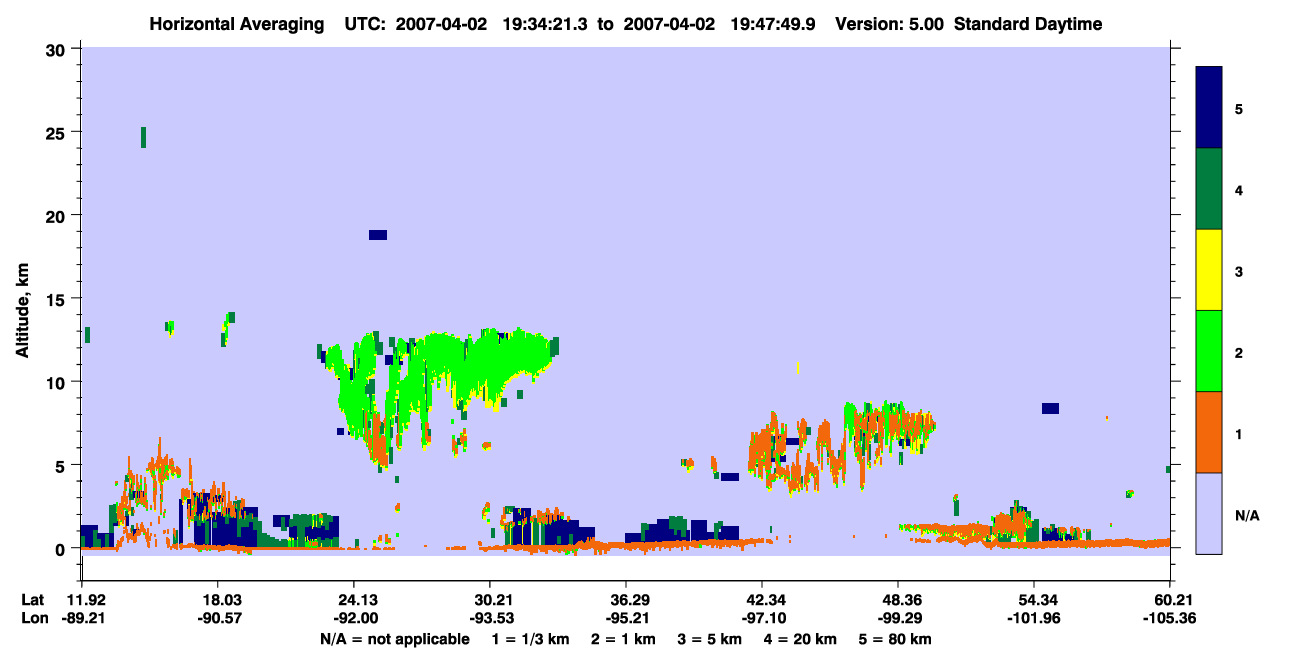Click the altitude tick label '15'
Image resolution: width=1300 pixels, height=667 pixels.
click(58, 299)
